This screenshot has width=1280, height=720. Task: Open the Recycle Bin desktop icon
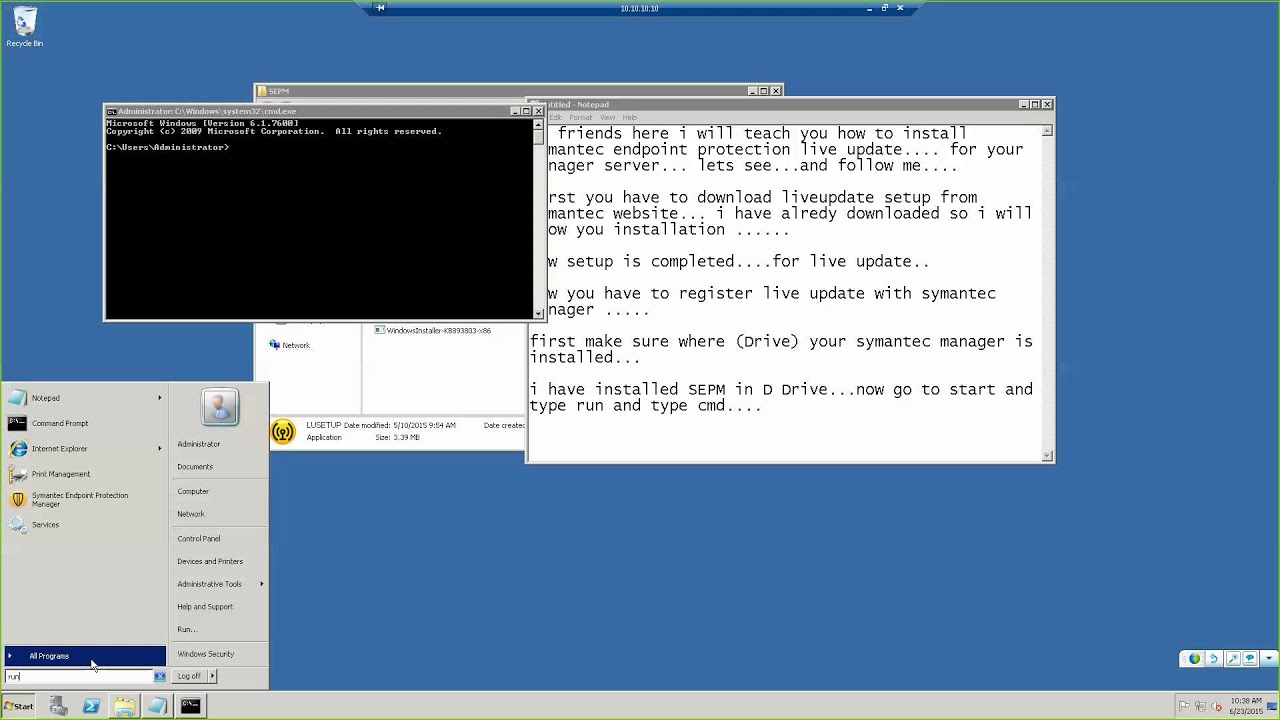[24, 27]
